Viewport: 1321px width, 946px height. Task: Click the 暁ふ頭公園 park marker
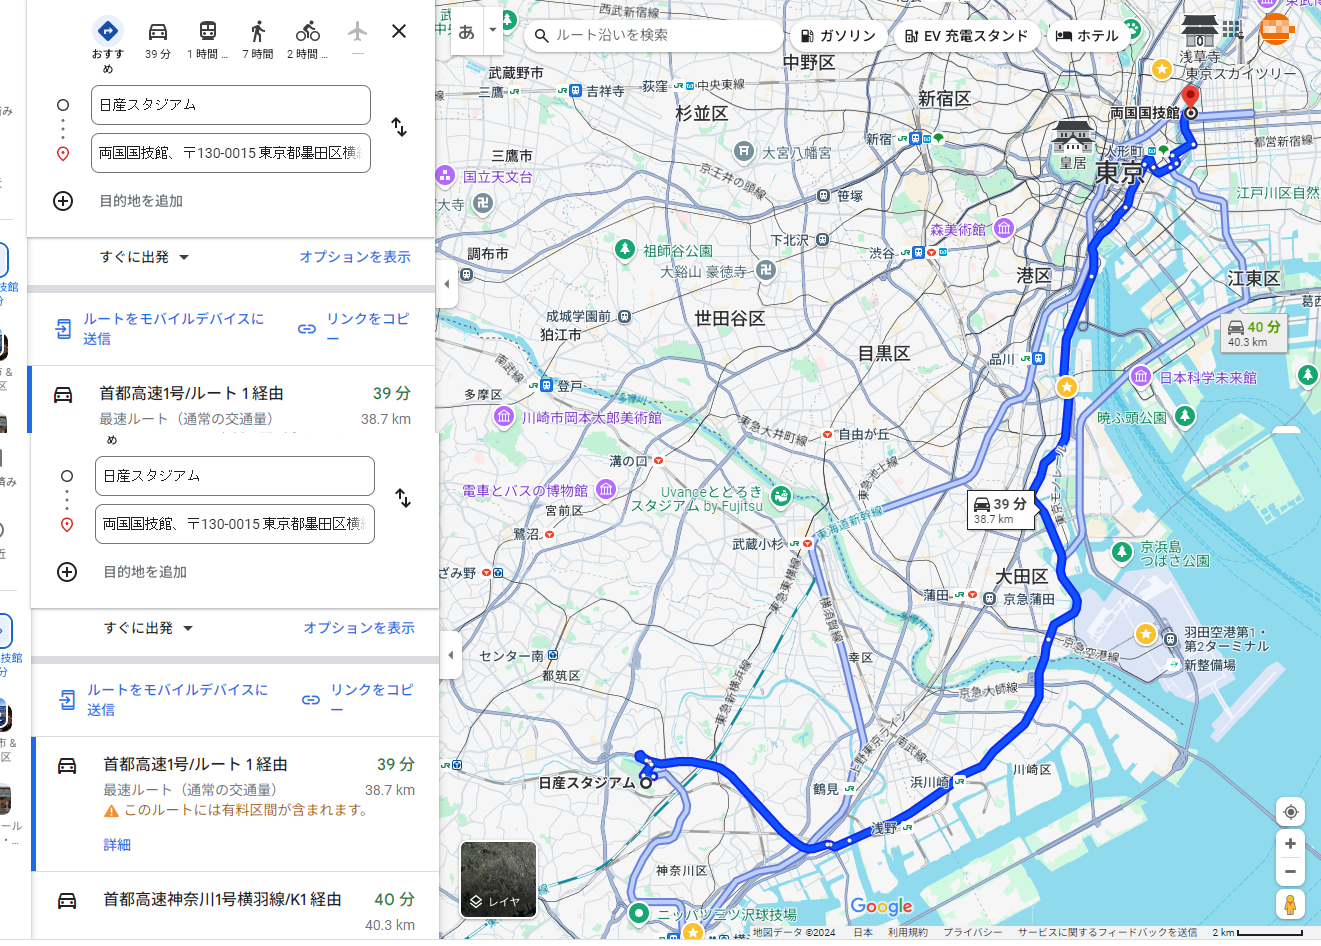(x=1185, y=415)
